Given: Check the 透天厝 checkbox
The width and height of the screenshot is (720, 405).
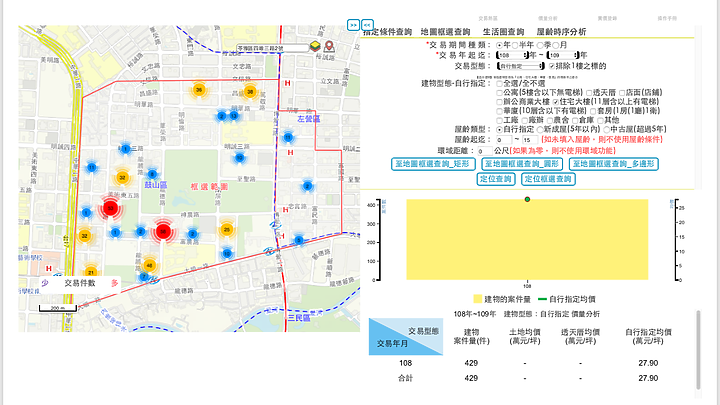Looking at the screenshot, I should (x=589, y=93).
